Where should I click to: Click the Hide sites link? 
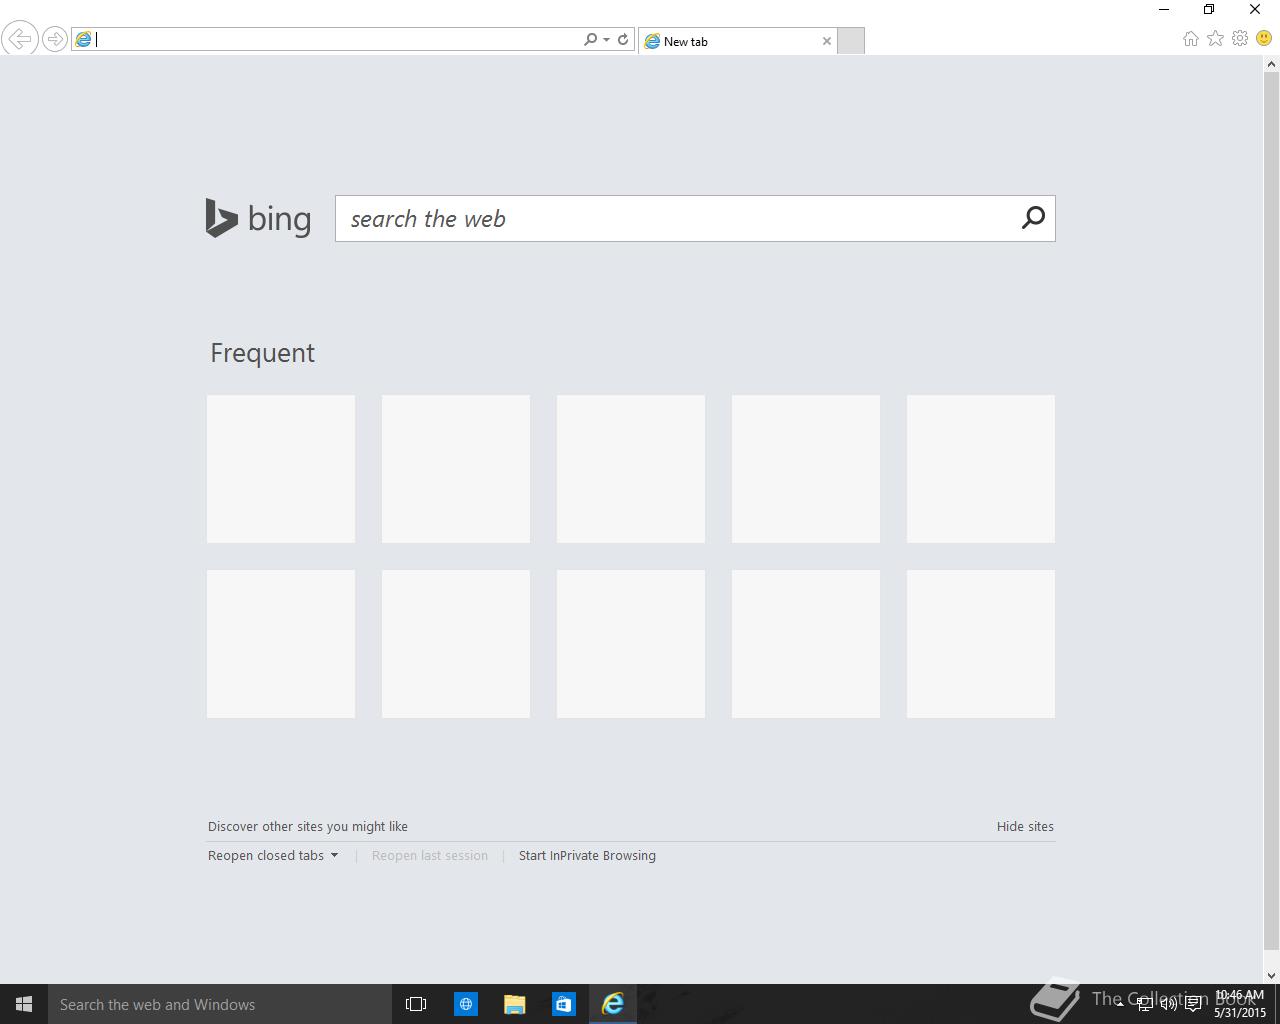[1025, 826]
